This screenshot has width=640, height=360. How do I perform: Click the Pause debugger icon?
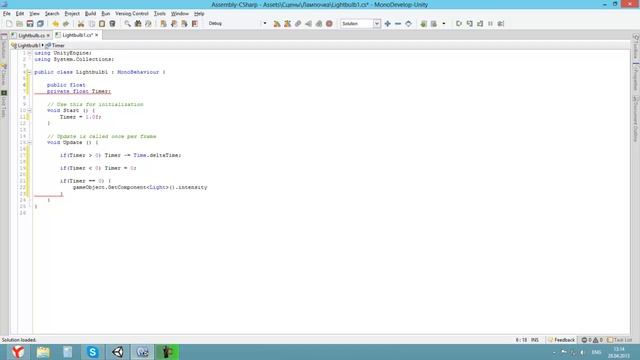coord(490,24)
